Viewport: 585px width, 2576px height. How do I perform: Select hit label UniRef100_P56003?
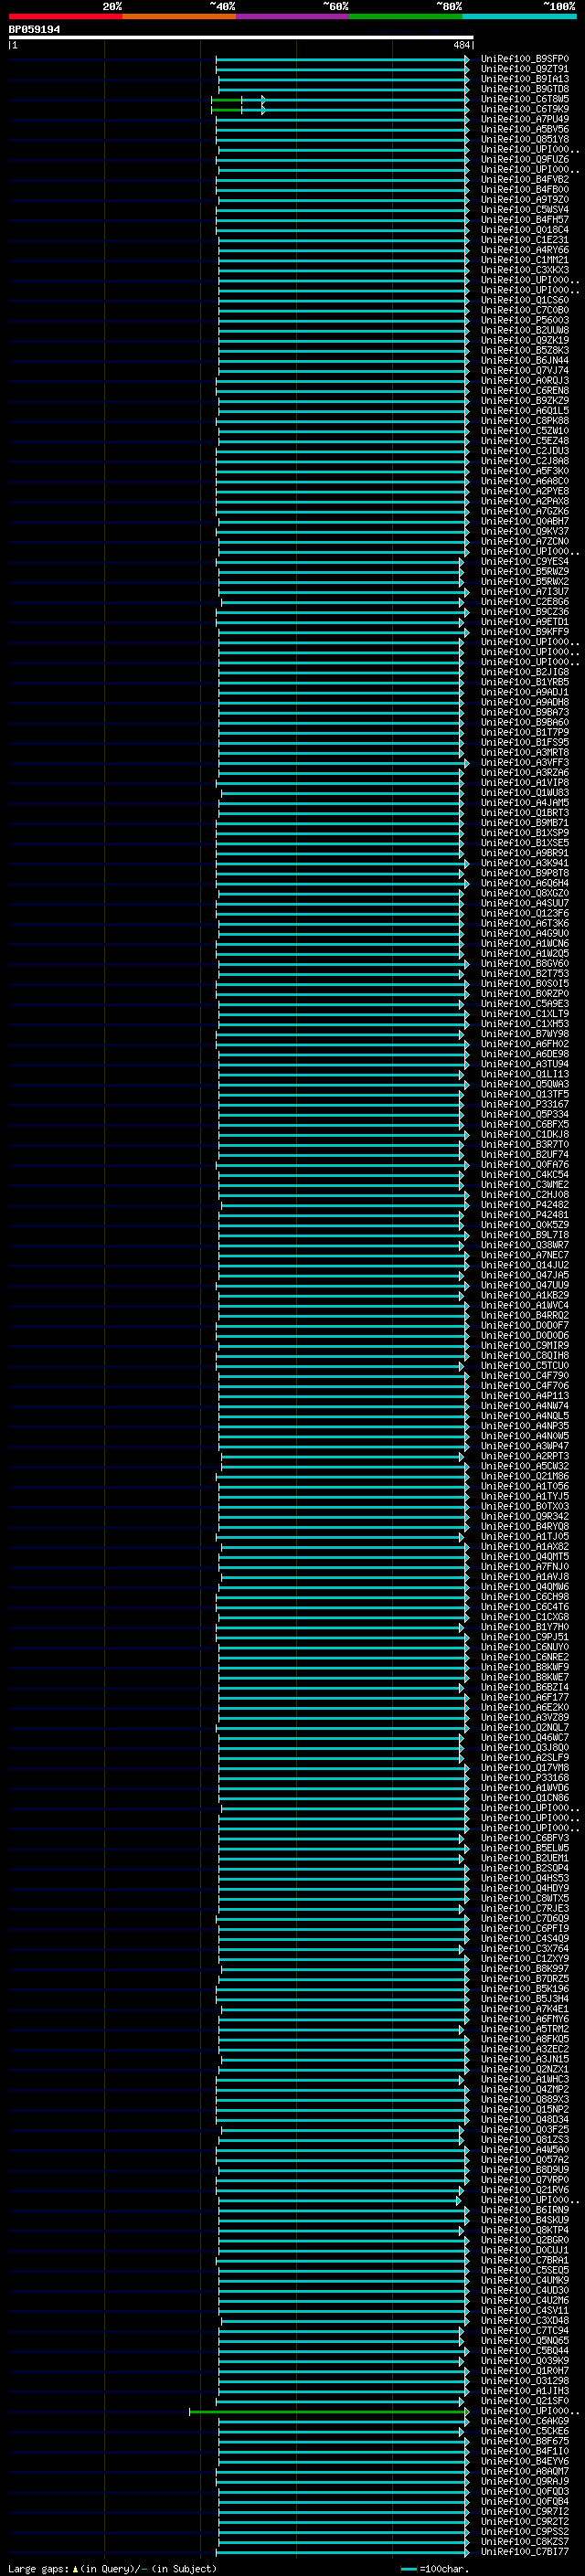click(524, 320)
